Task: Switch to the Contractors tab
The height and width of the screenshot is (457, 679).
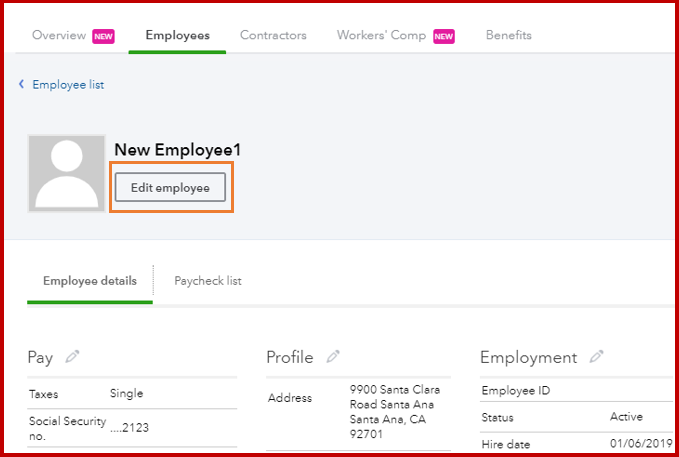Action: pyautogui.click(x=273, y=35)
